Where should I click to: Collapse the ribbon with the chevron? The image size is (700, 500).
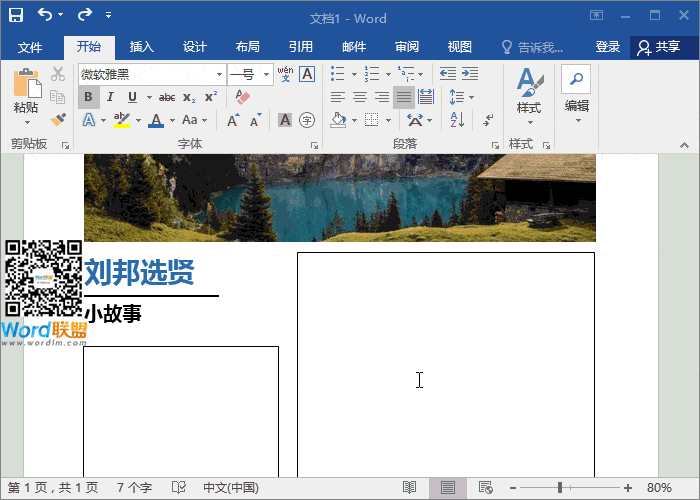pyautogui.click(x=684, y=145)
